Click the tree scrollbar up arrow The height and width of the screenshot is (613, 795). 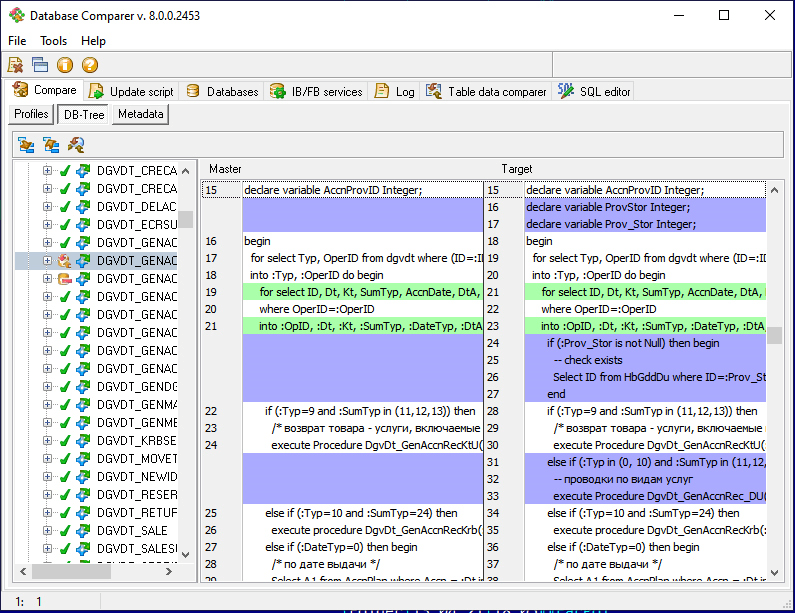pos(186,171)
